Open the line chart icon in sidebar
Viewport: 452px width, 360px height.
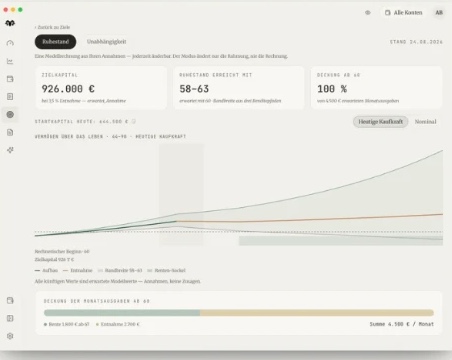click(10, 61)
